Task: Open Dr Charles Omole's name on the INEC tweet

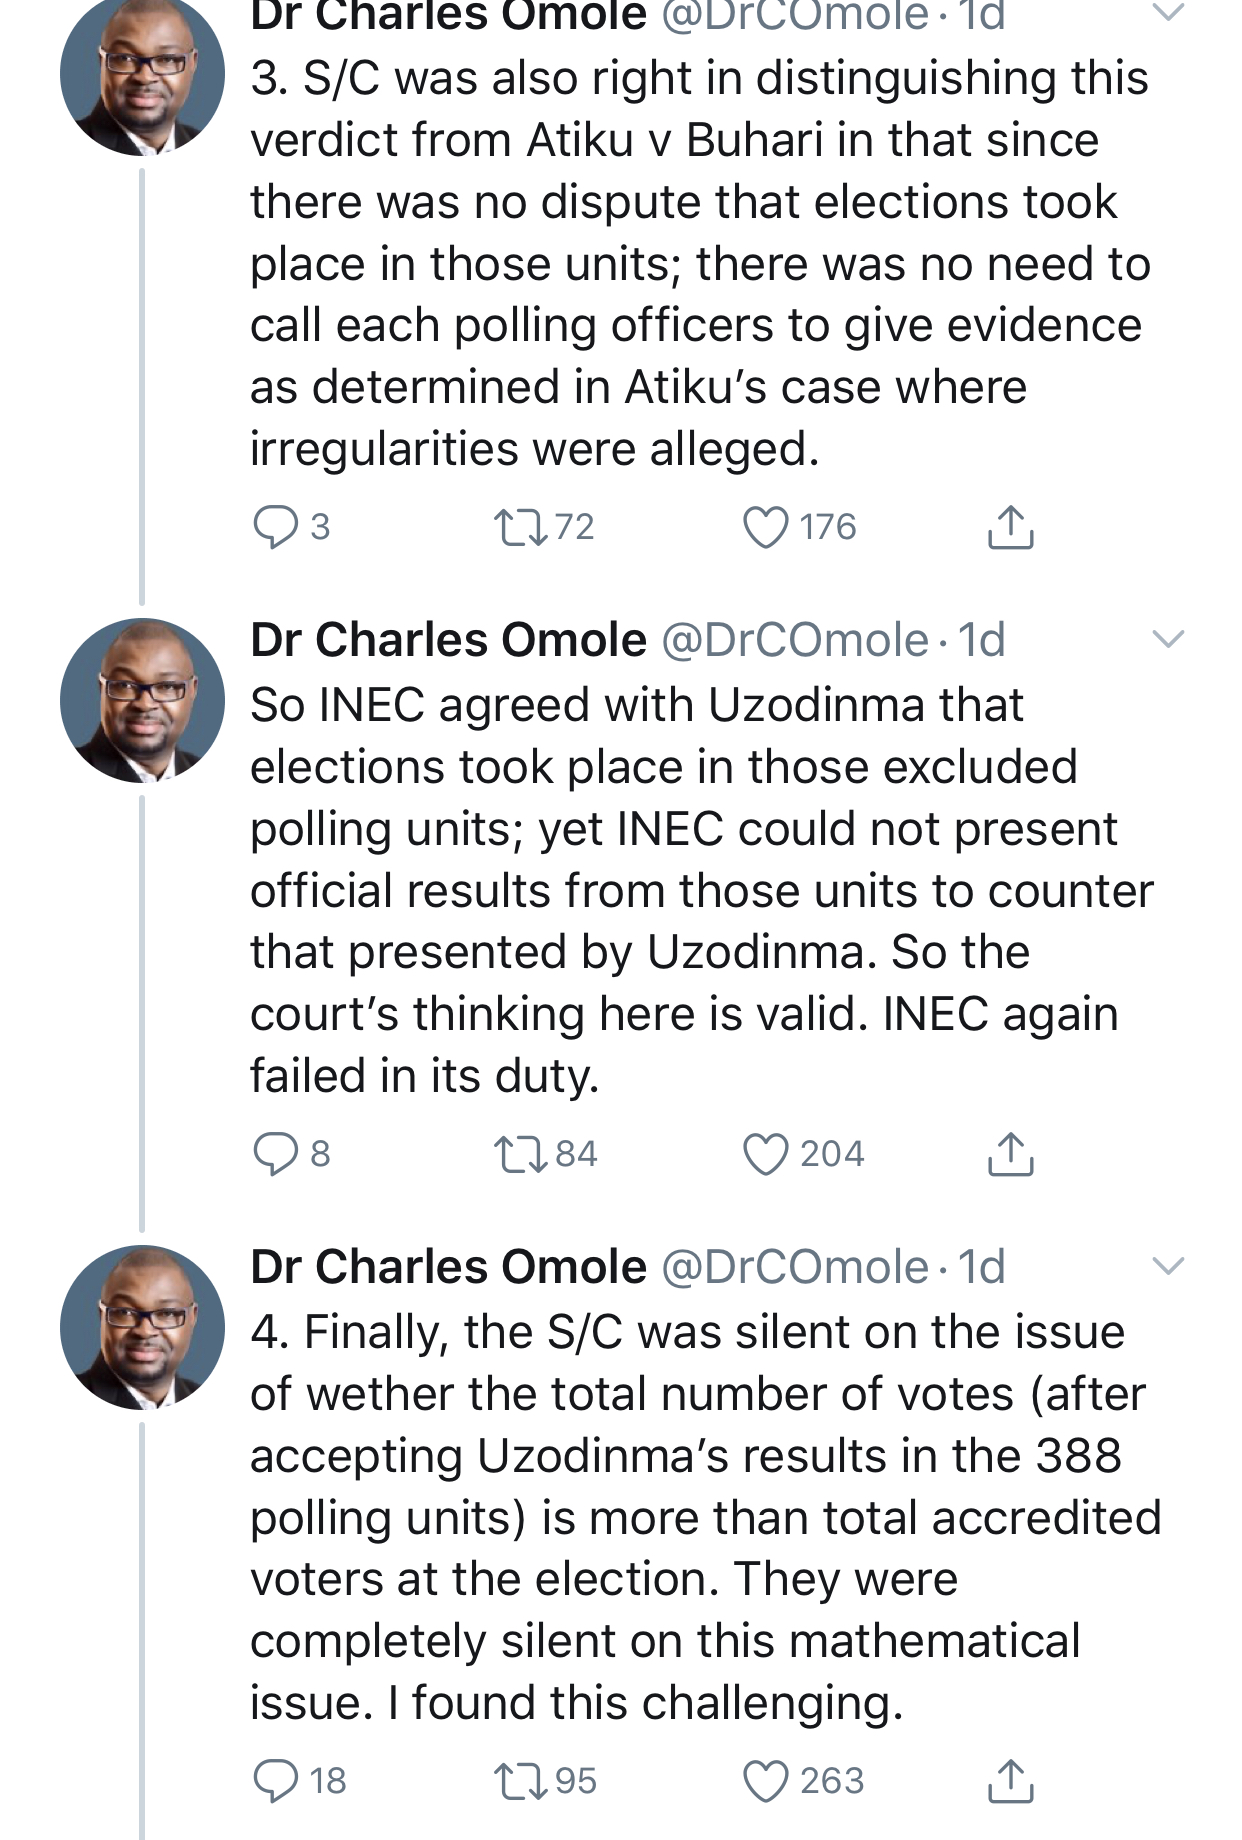Action: click(448, 640)
